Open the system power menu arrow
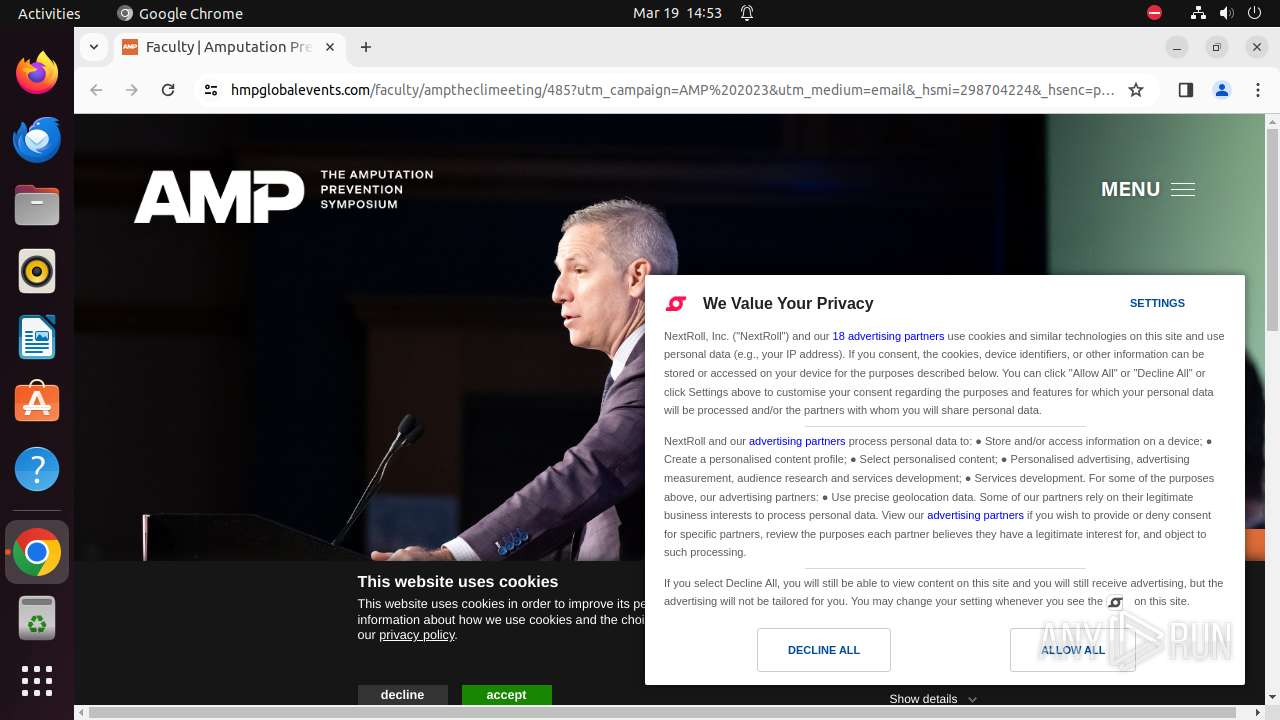 [1255, 13]
